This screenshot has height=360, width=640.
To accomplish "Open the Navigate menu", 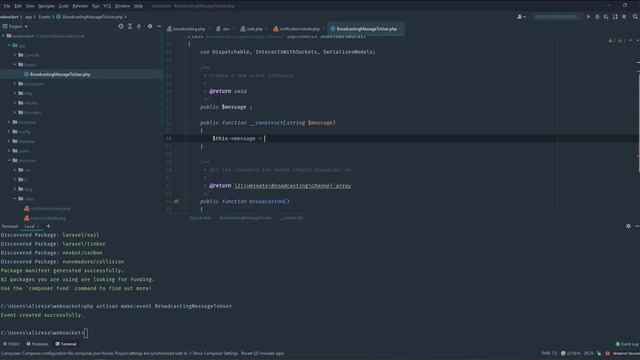I will click(46, 6).
